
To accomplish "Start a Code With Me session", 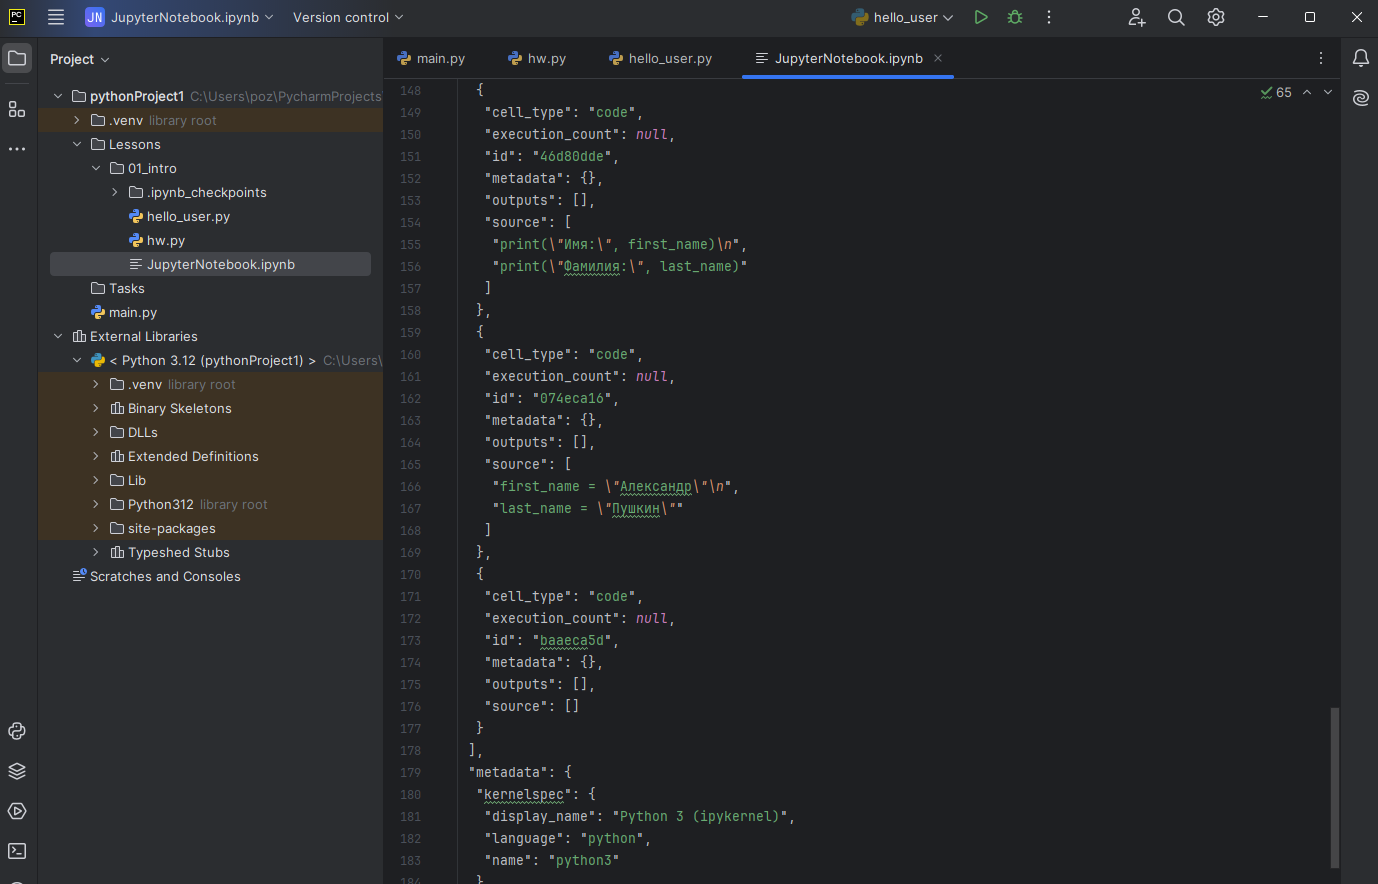I will 1137,17.
